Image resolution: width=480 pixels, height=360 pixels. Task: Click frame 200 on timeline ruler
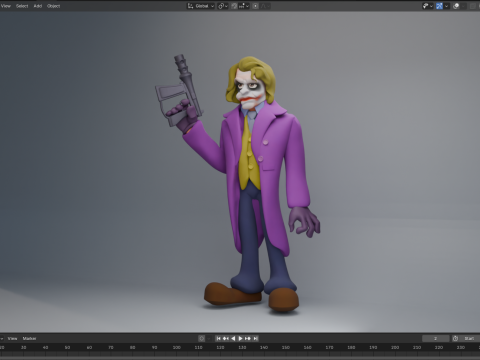point(395,347)
